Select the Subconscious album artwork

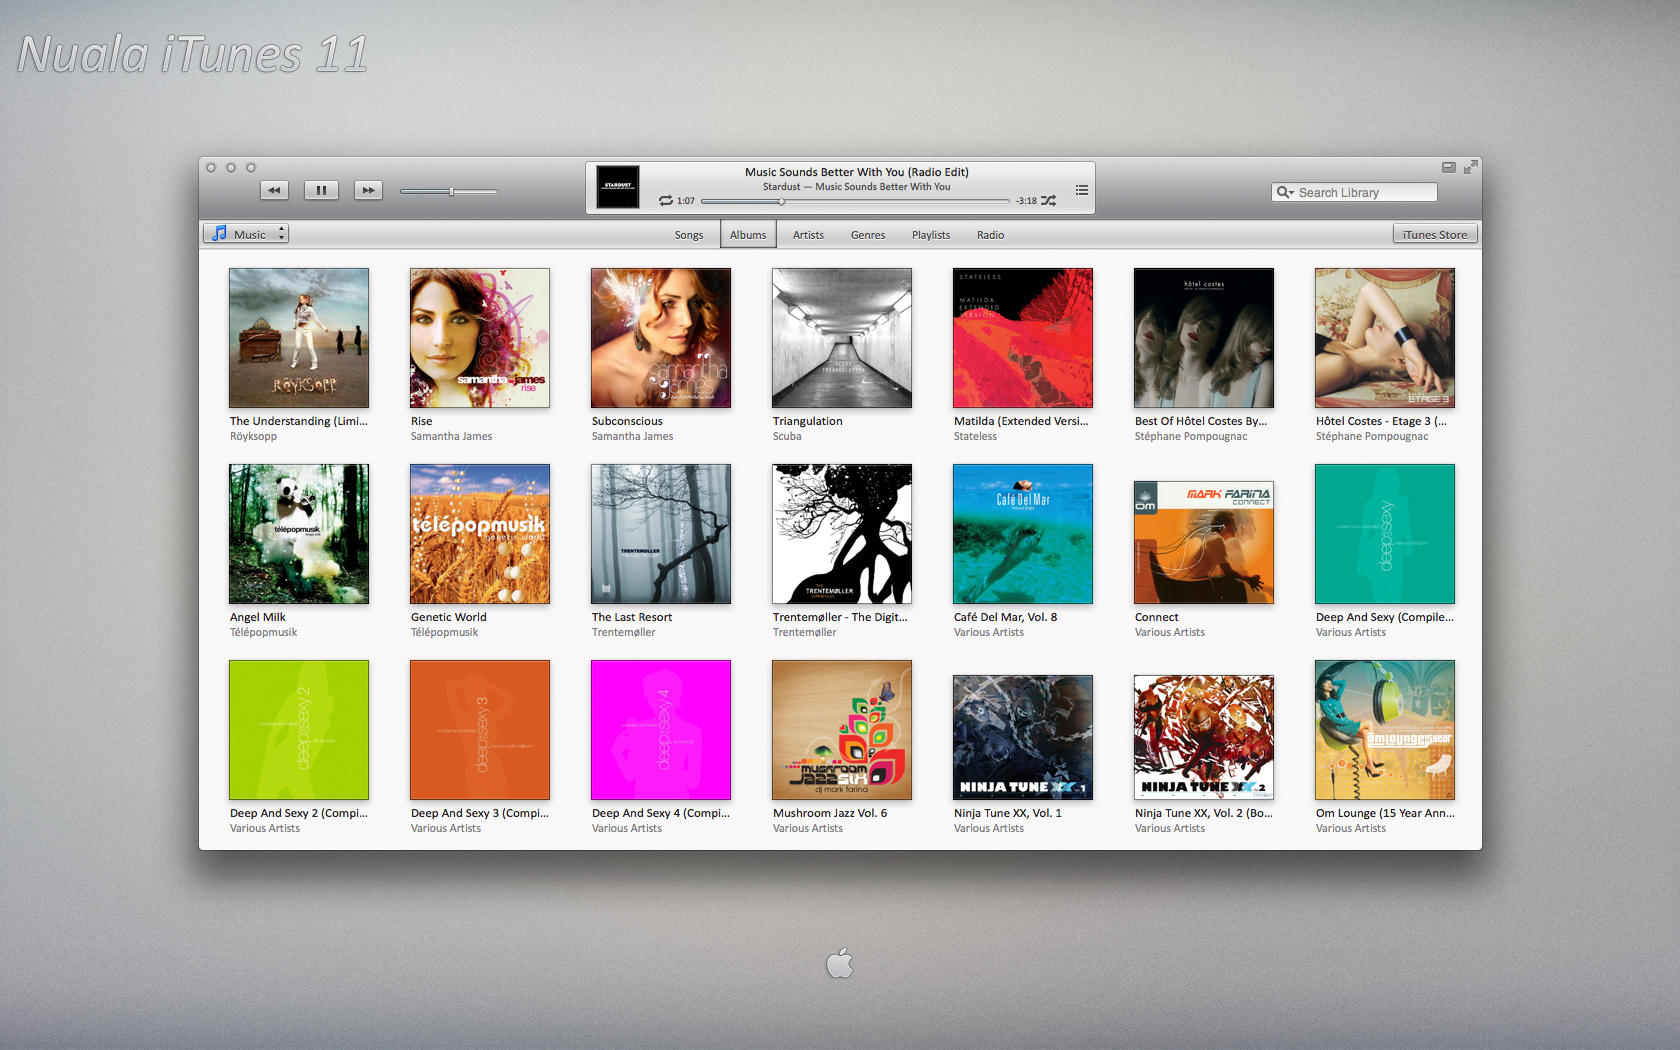tap(661, 338)
